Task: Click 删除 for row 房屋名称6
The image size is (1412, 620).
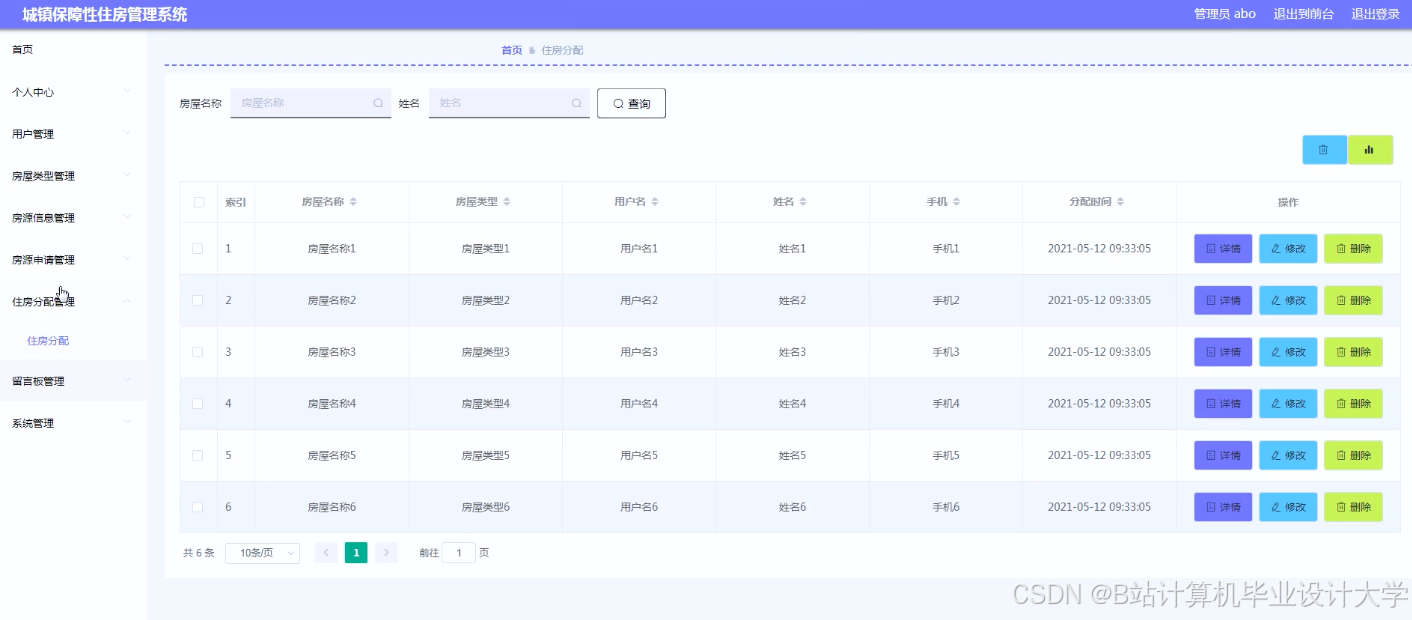Action: [x=1353, y=507]
